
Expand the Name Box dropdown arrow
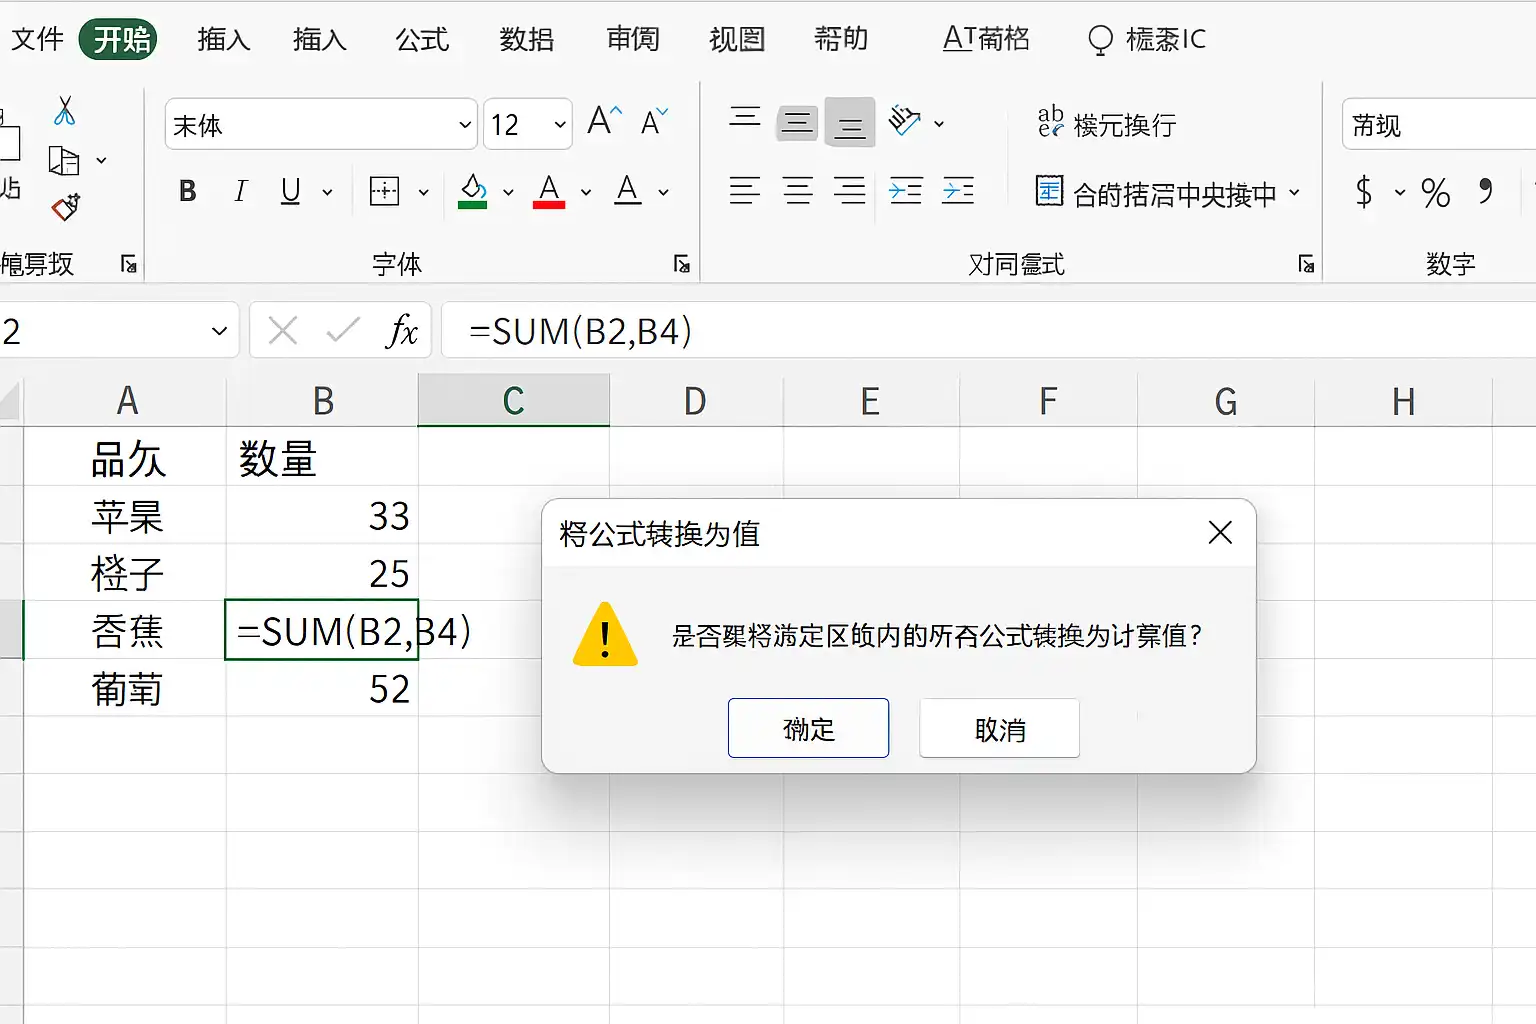(219, 331)
